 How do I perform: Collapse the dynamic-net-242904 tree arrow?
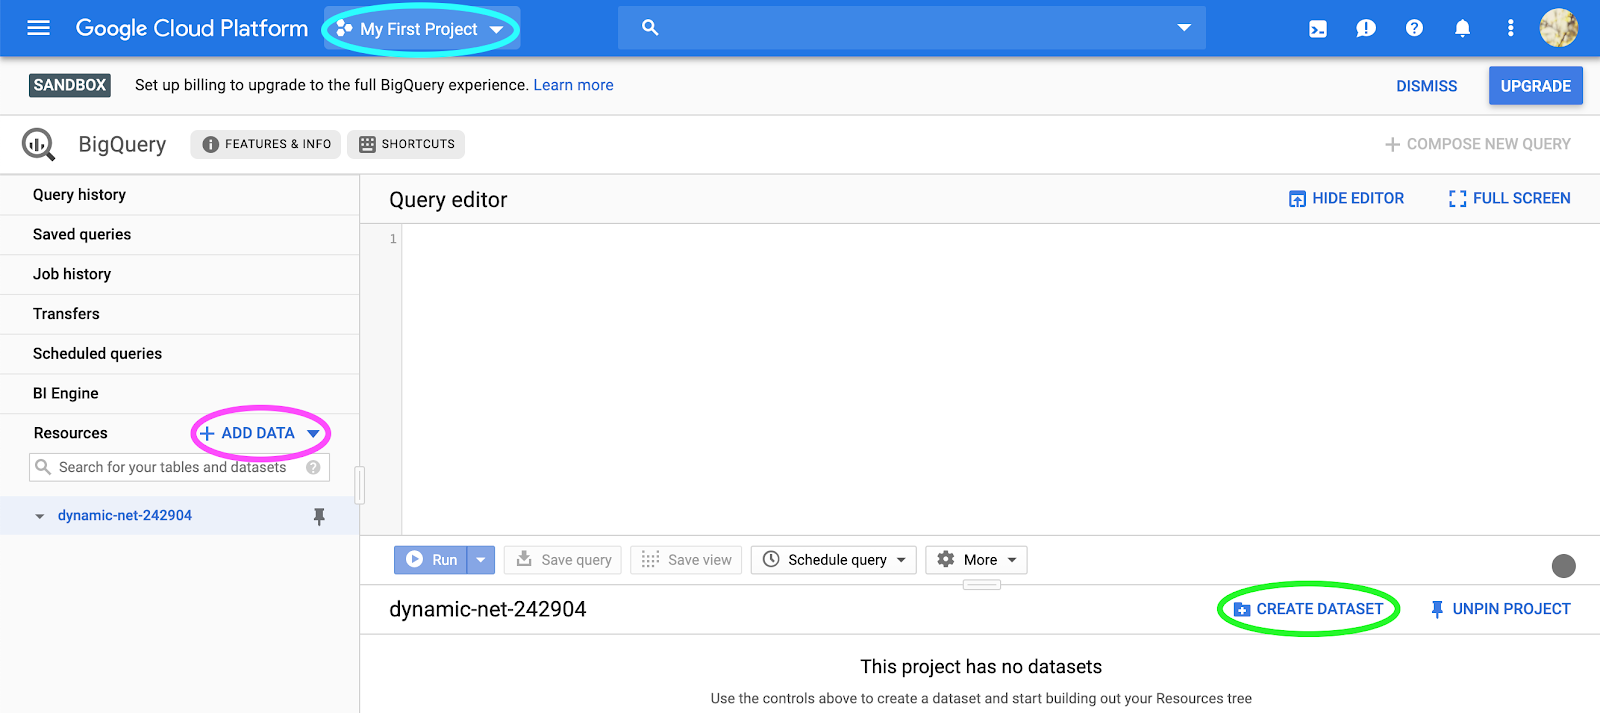(40, 516)
